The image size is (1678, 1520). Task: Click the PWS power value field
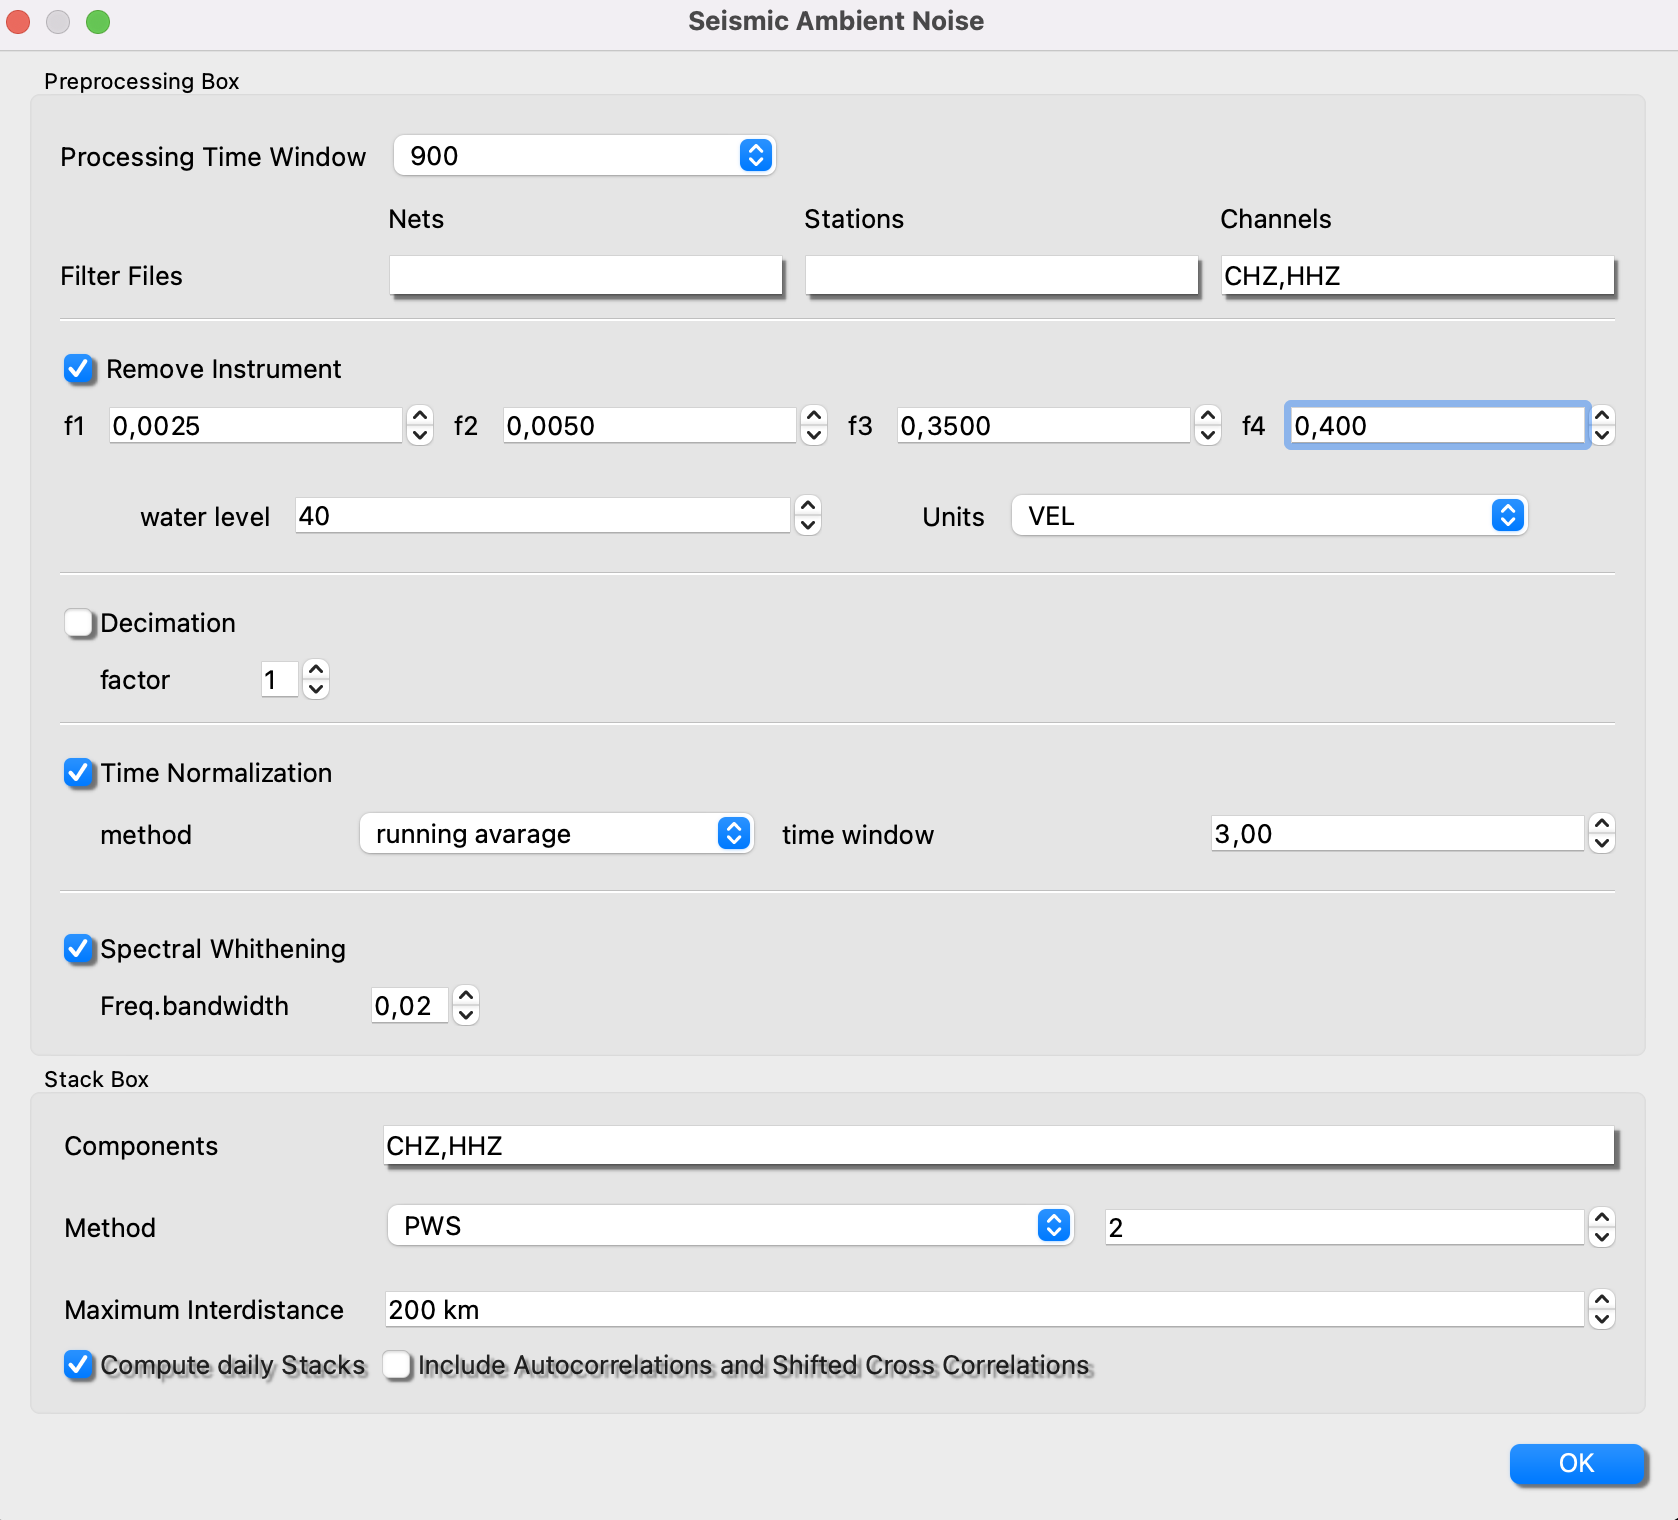(x=1345, y=1227)
